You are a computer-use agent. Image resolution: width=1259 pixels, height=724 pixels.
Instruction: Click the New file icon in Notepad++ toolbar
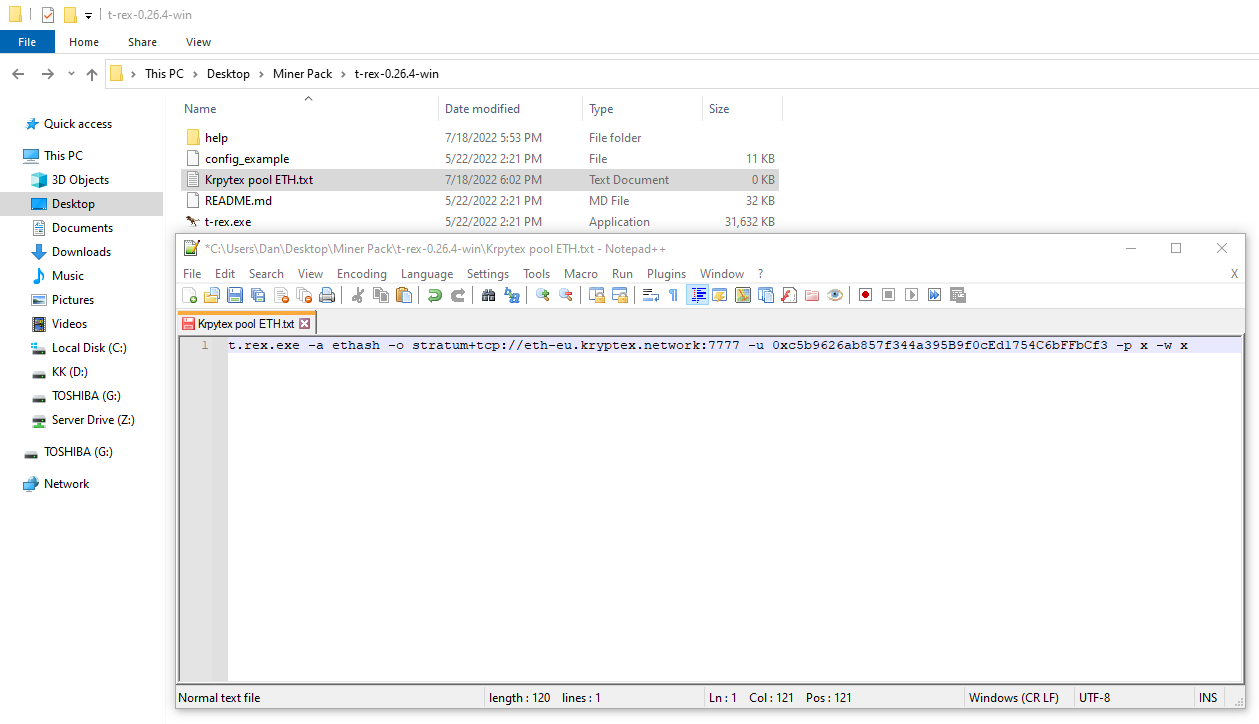click(189, 295)
